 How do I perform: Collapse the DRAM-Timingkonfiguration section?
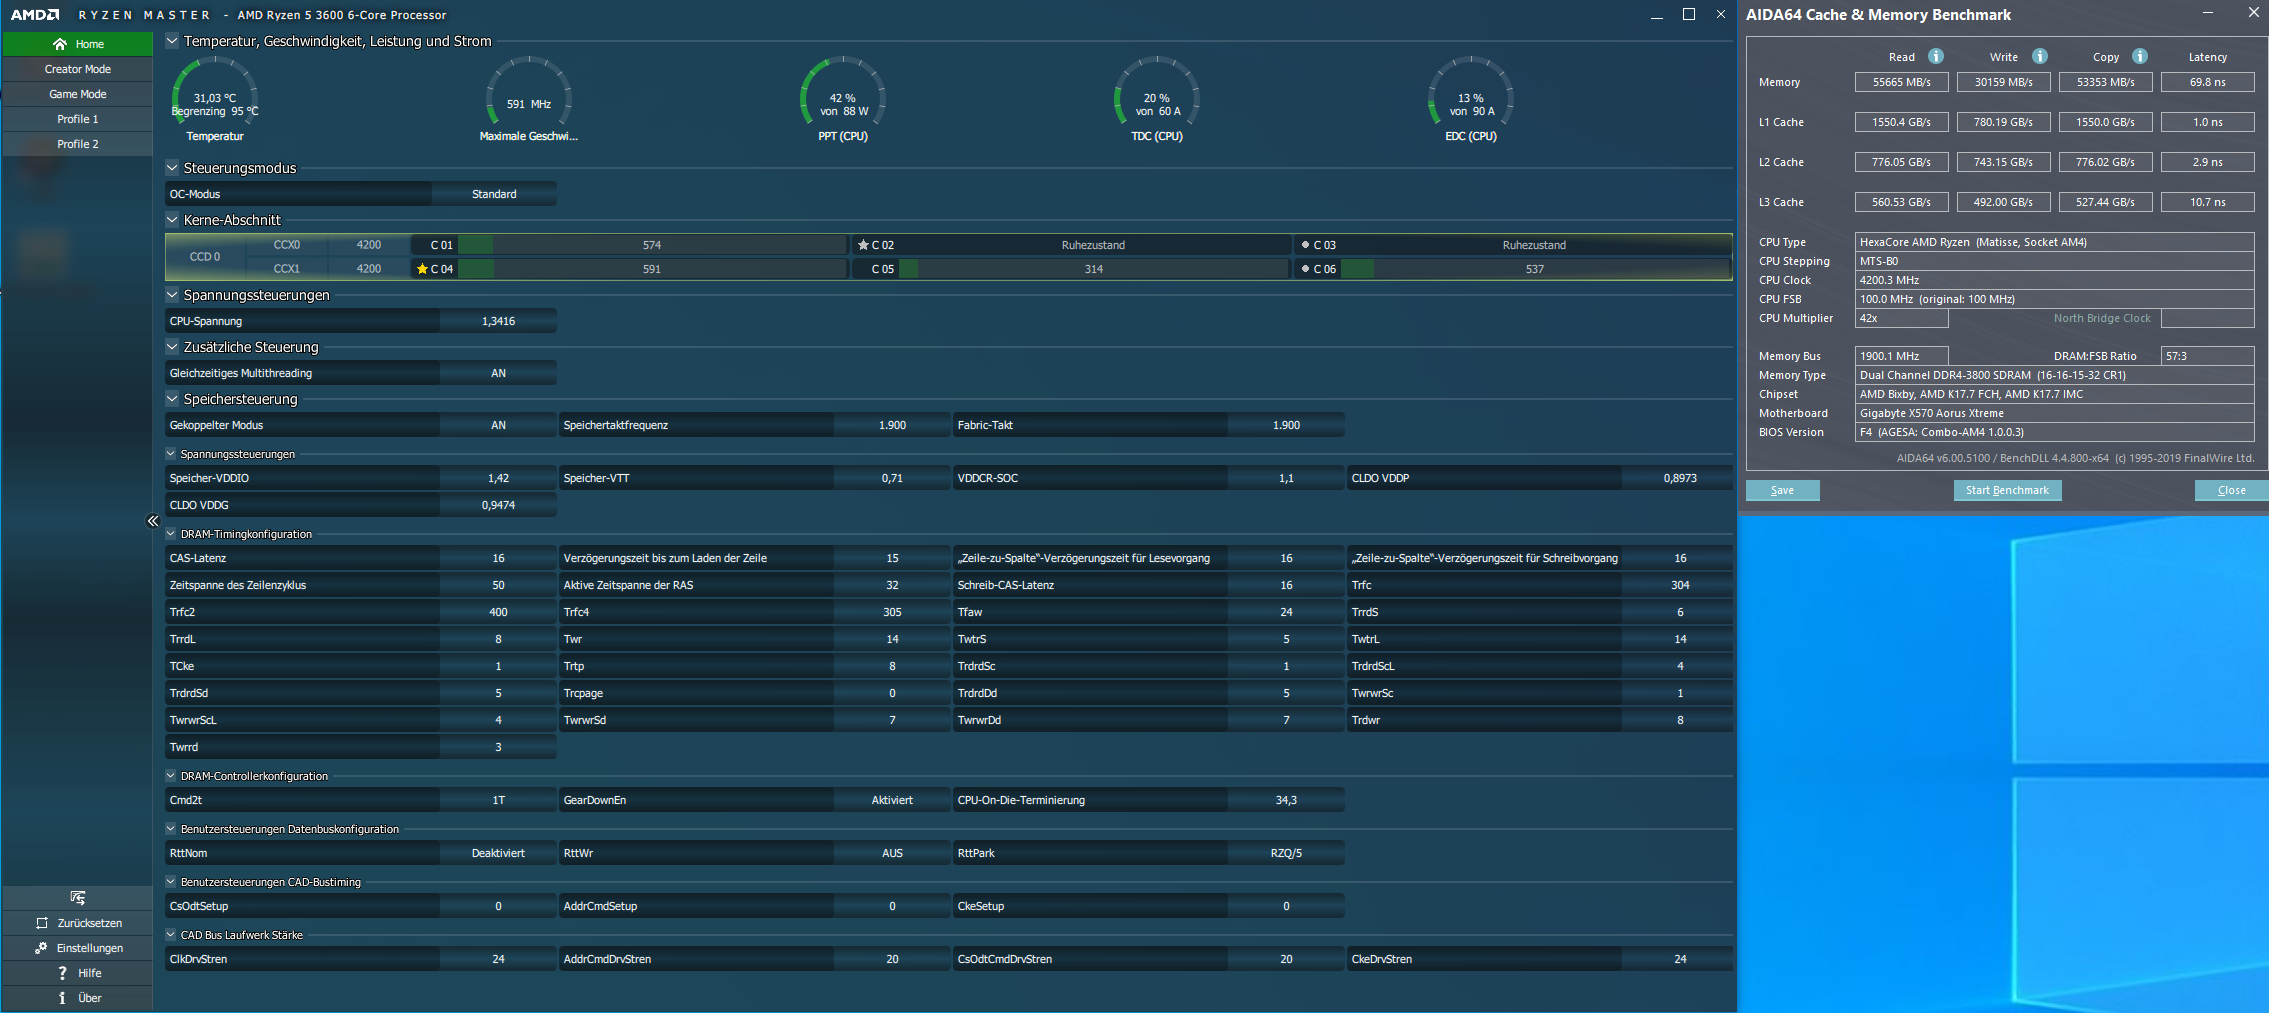point(171,534)
